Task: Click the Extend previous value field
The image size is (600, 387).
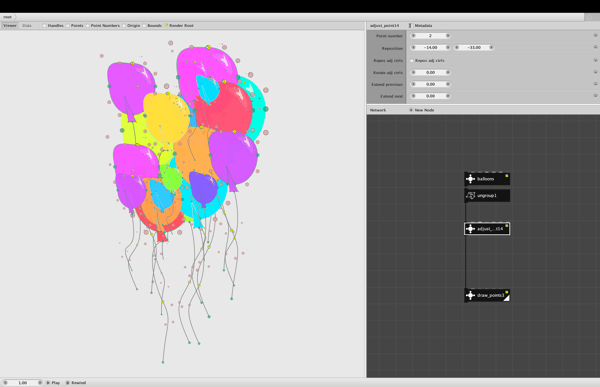Action: click(430, 84)
